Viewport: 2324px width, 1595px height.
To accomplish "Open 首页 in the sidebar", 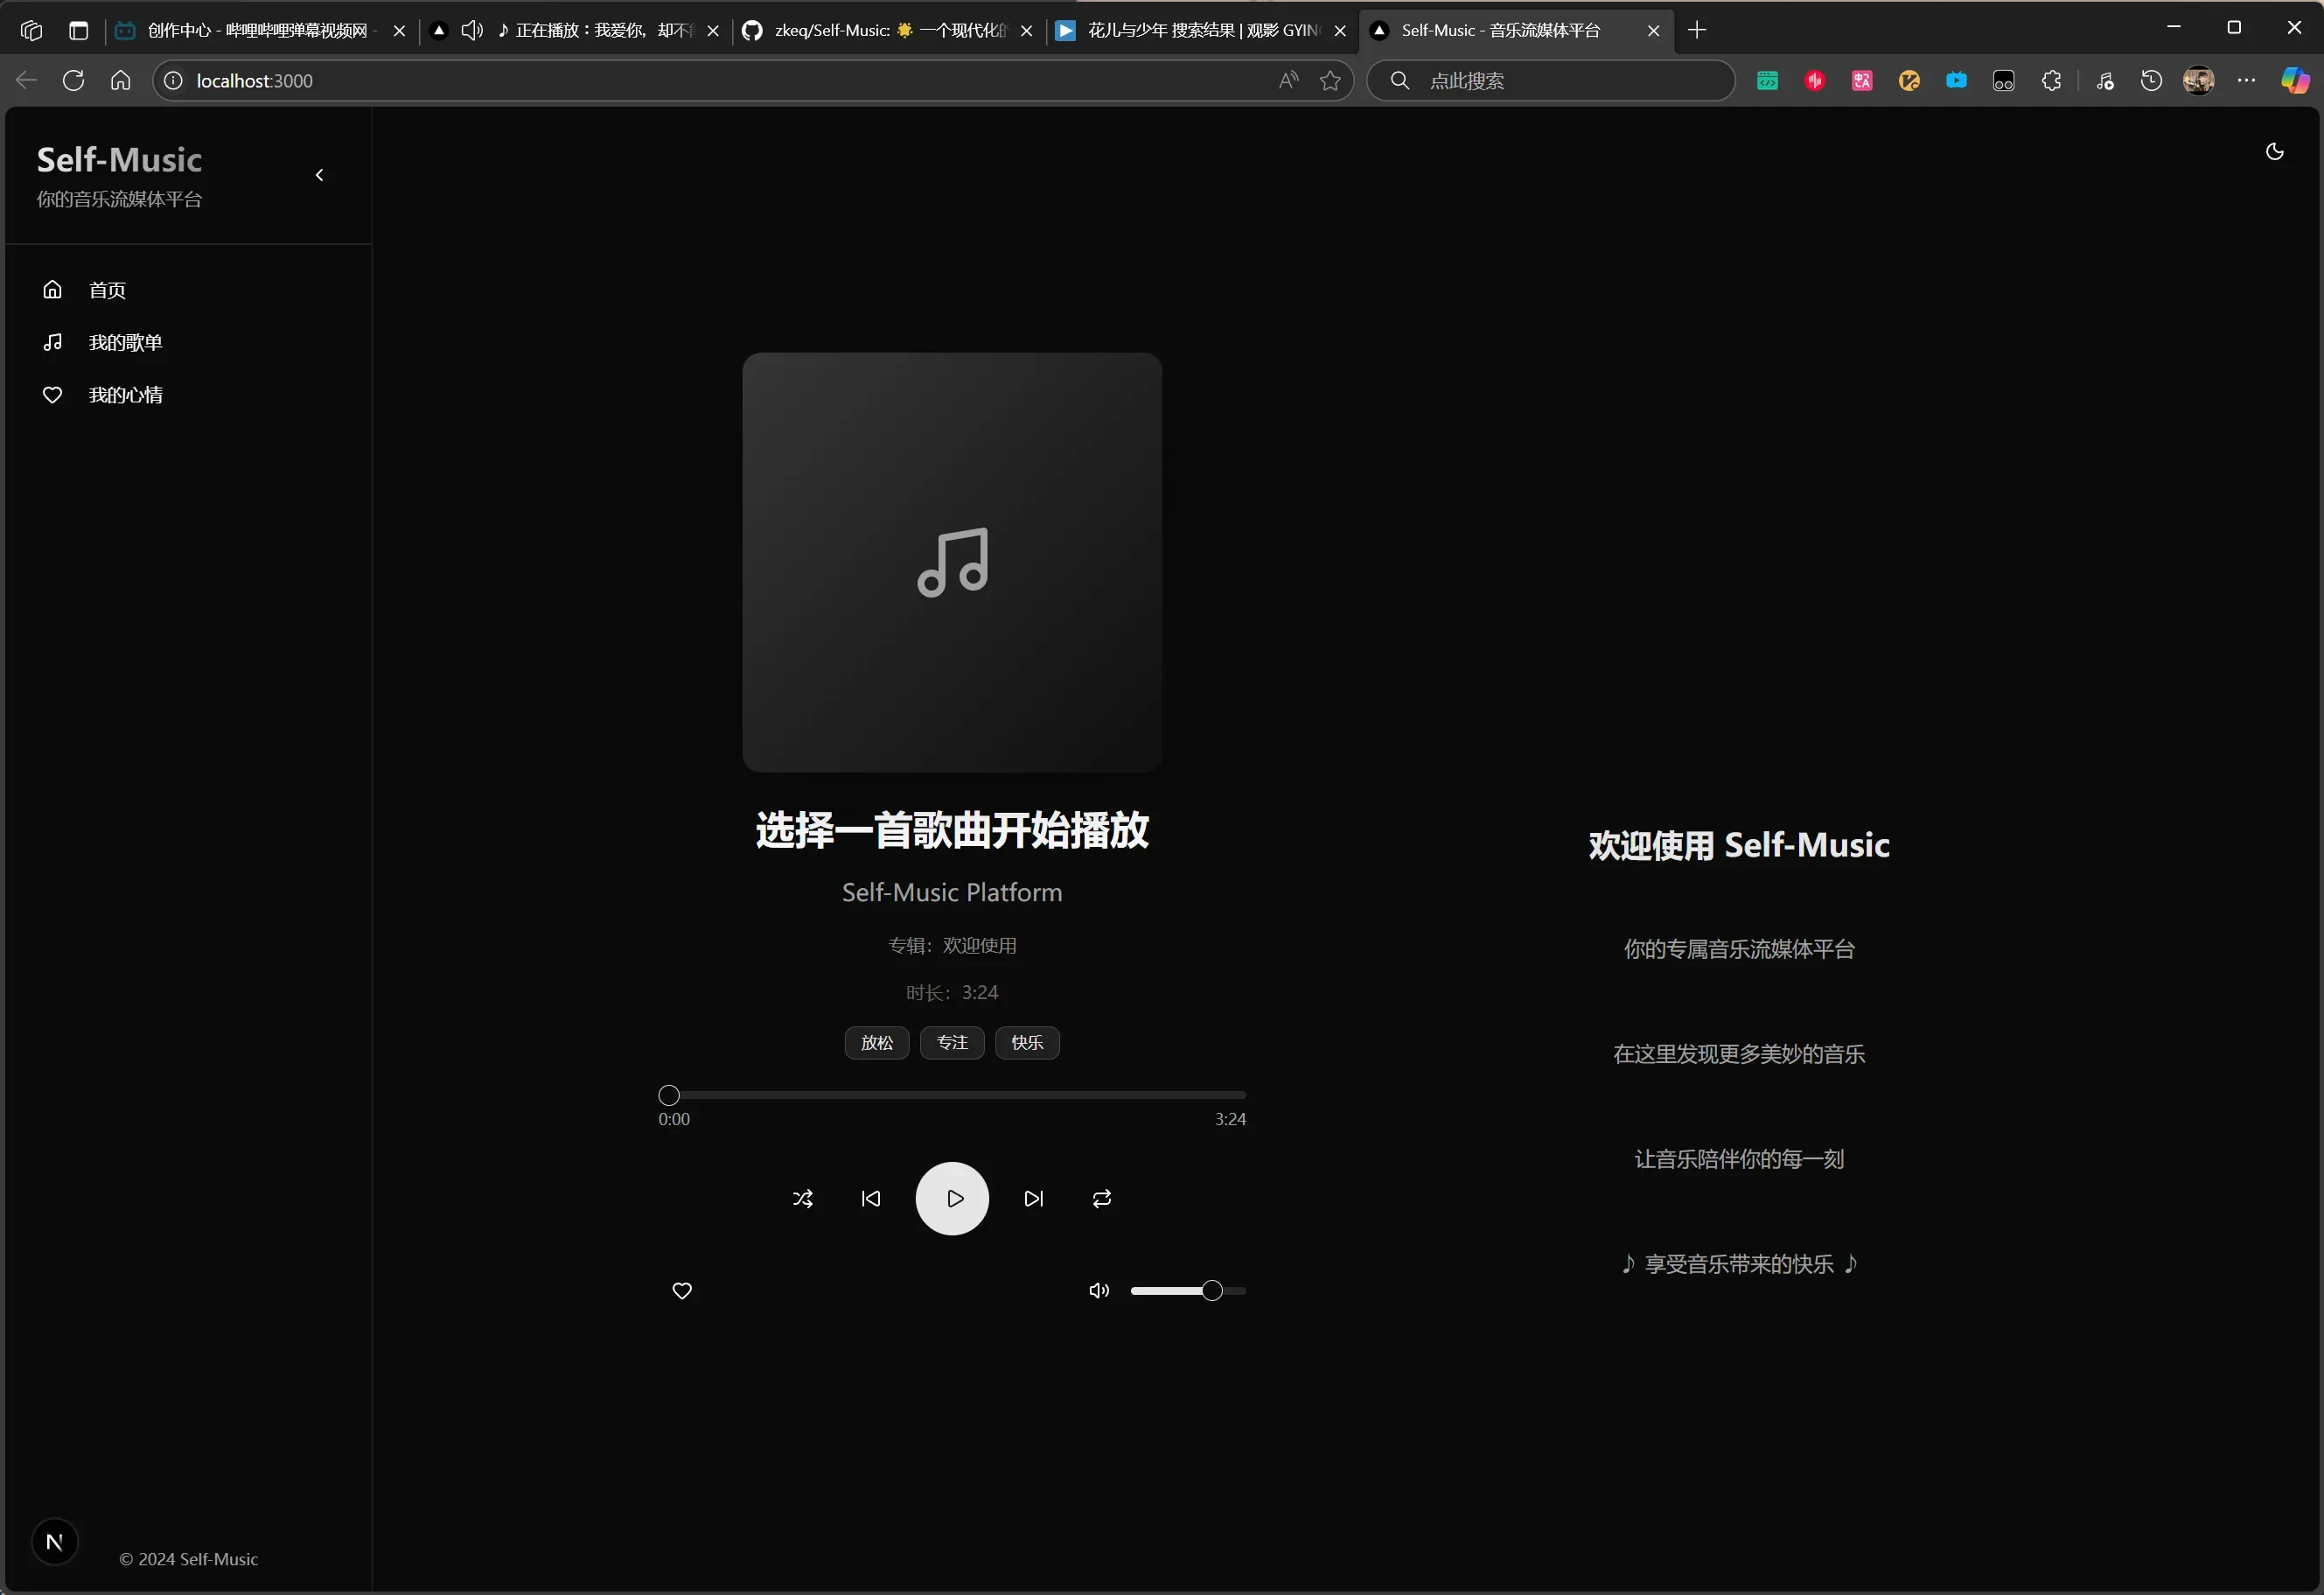I will 107,290.
